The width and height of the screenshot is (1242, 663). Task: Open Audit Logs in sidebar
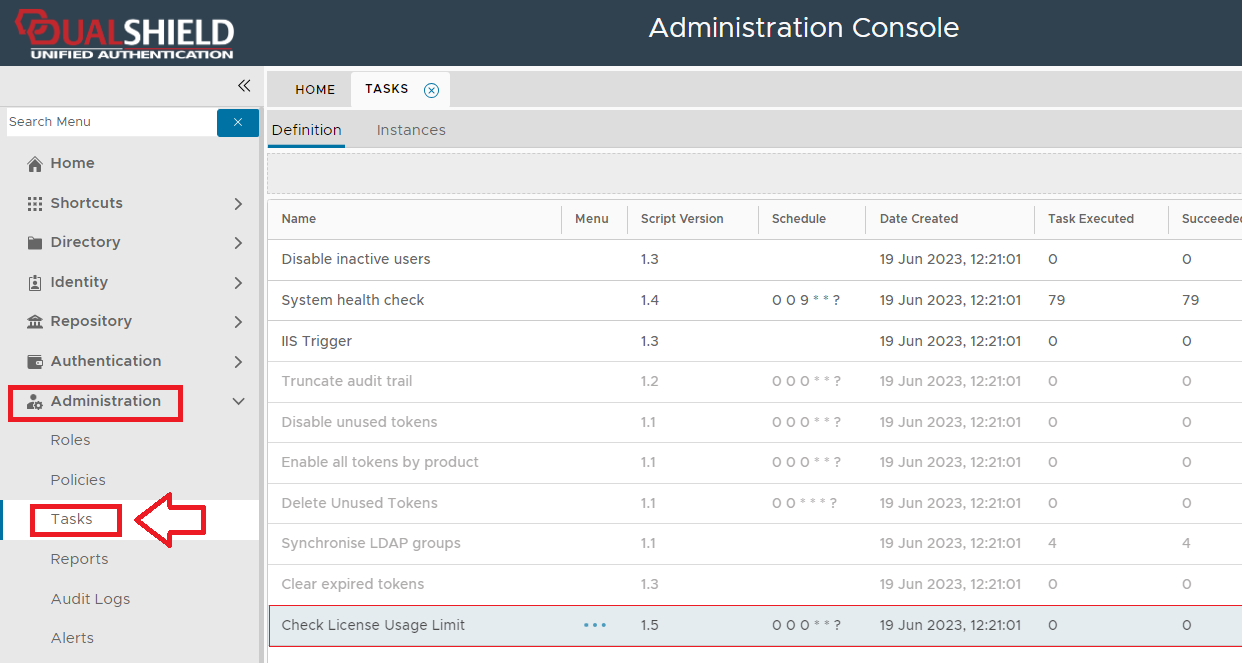(x=90, y=599)
